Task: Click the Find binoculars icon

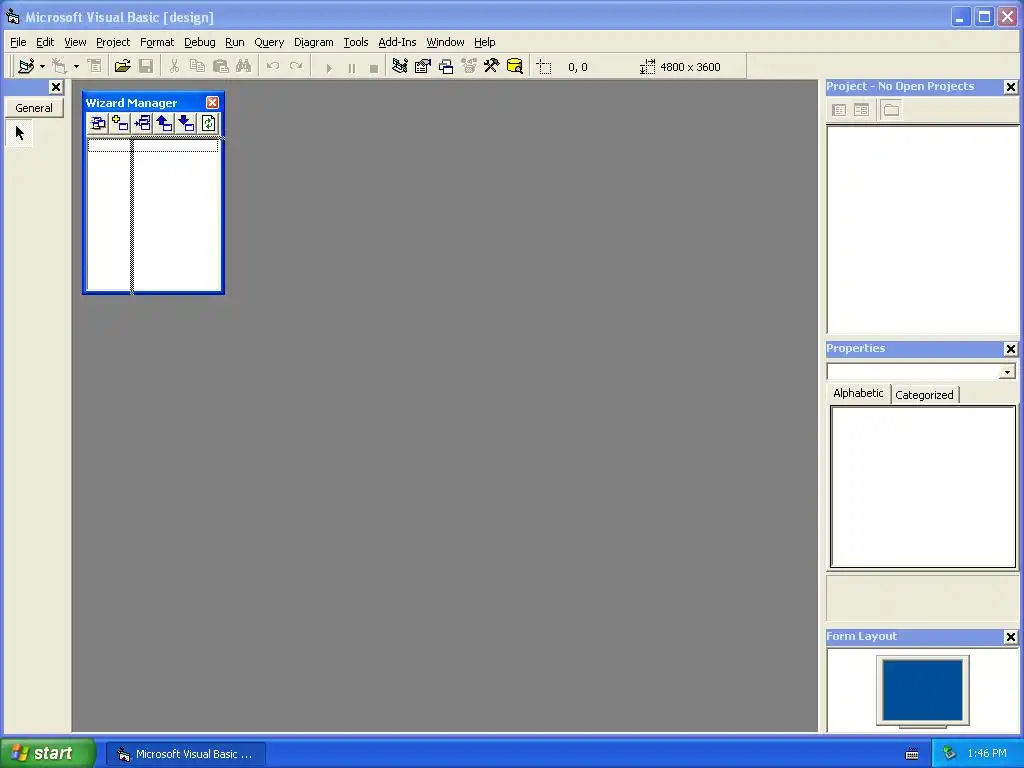Action: (244, 66)
